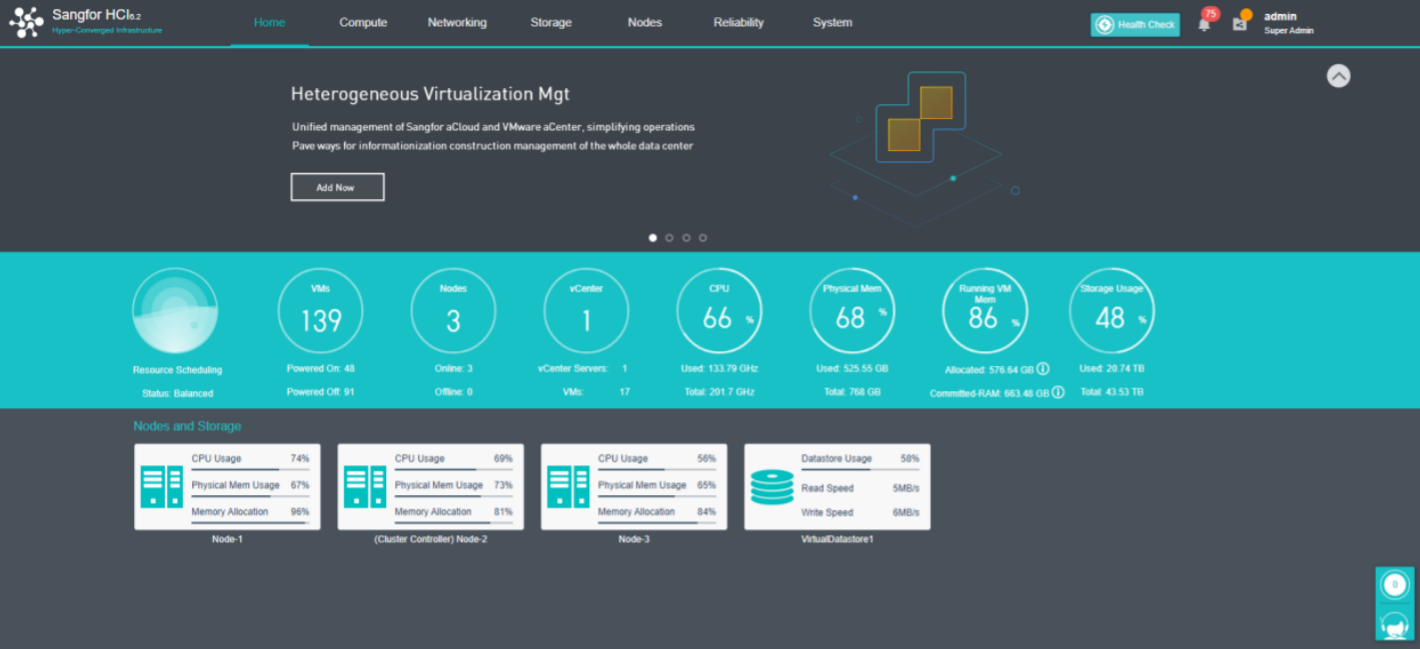Run the Health Check button
1420x649 pixels.
[1134, 25]
